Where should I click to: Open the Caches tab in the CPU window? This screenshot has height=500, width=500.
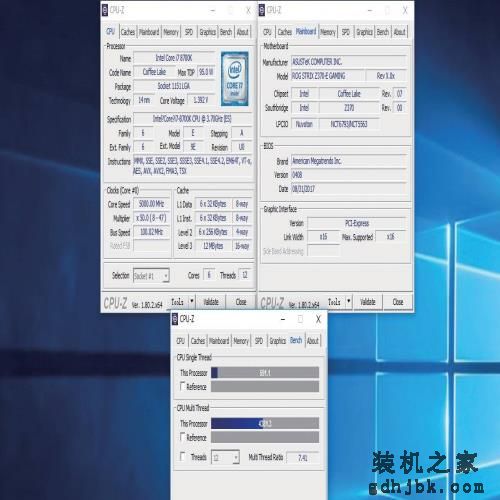click(128, 32)
